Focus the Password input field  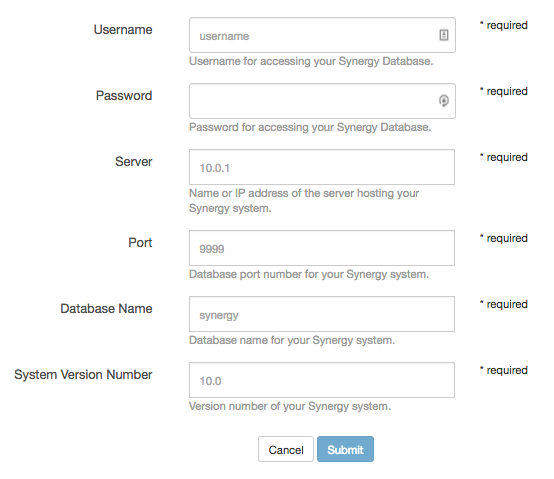pos(322,101)
